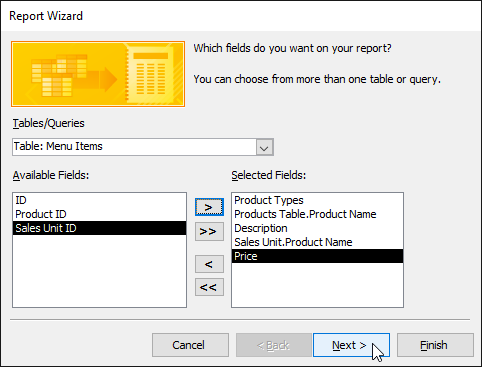Select Product ID in Available Fields
Image resolution: width=482 pixels, height=367 pixels.
click(x=99, y=214)
